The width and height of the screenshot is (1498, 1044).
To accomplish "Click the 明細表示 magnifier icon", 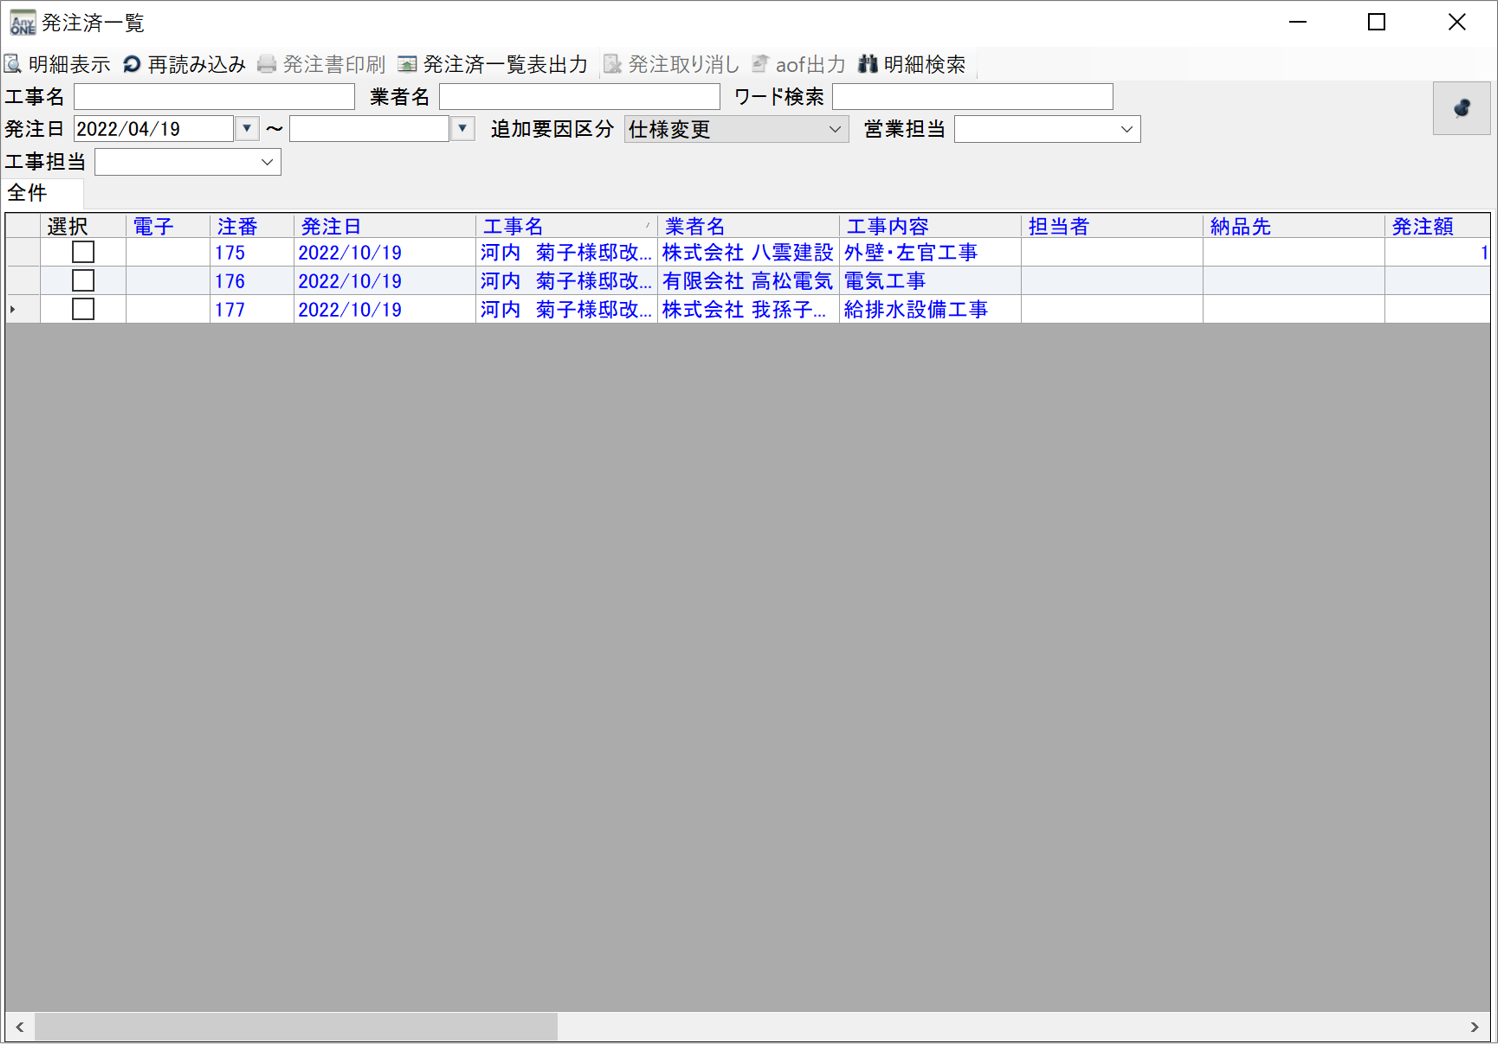I will [x=13, y=65].
